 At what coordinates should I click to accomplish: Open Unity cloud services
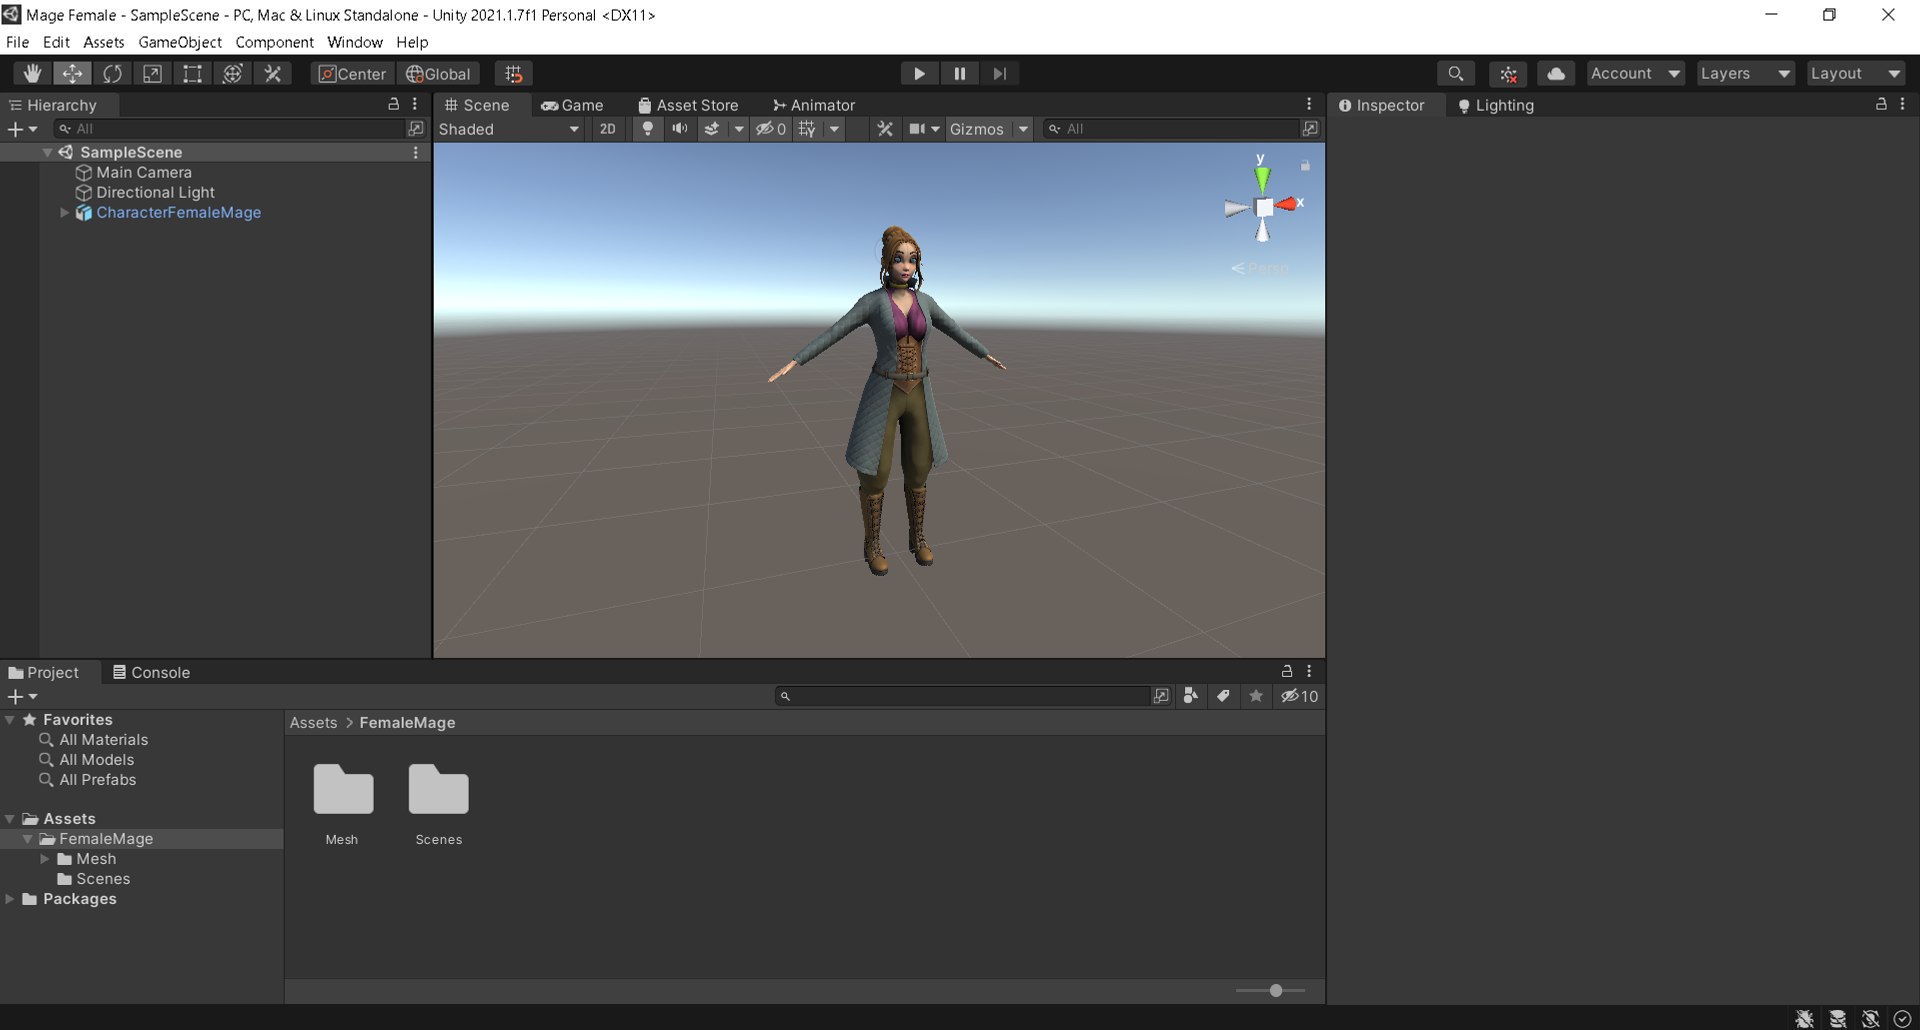tap(1556, 74)
